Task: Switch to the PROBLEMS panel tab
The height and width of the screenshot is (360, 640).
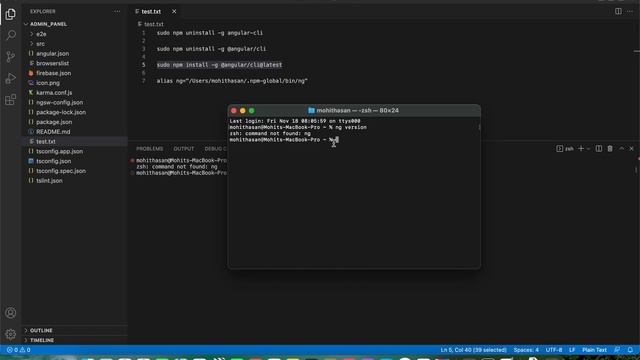Action: (150, 149)
